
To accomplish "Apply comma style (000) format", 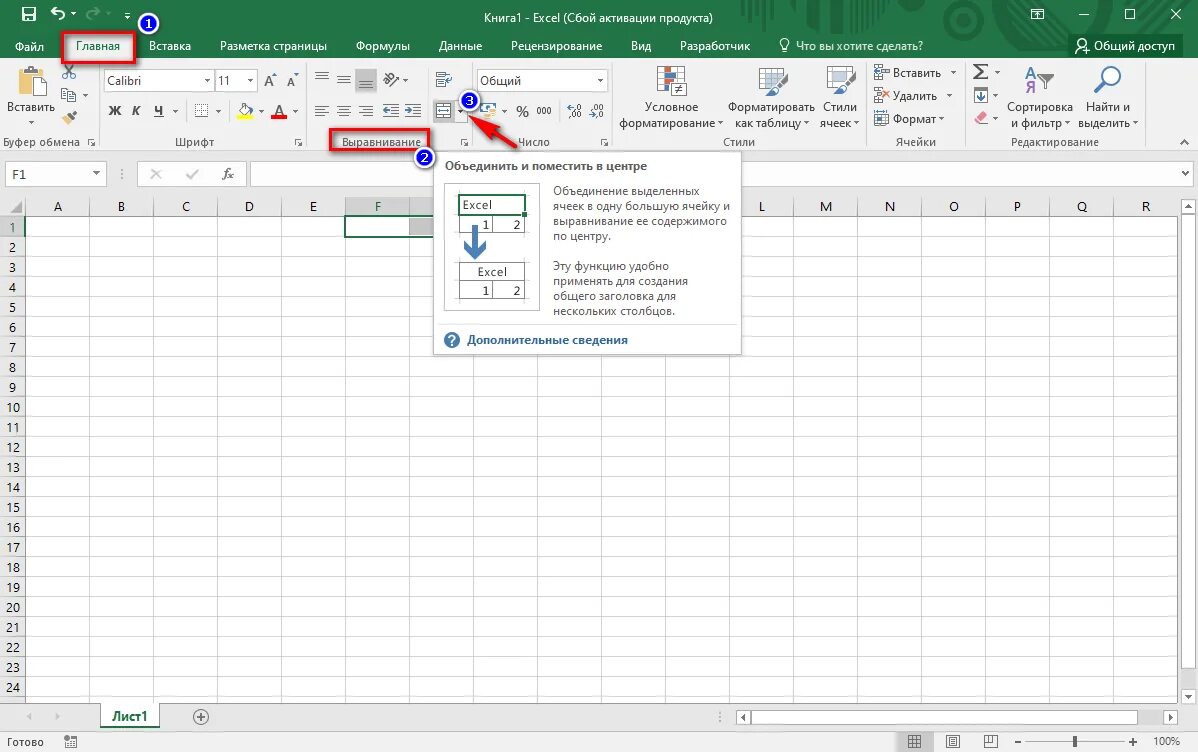I will click(544, 112).
